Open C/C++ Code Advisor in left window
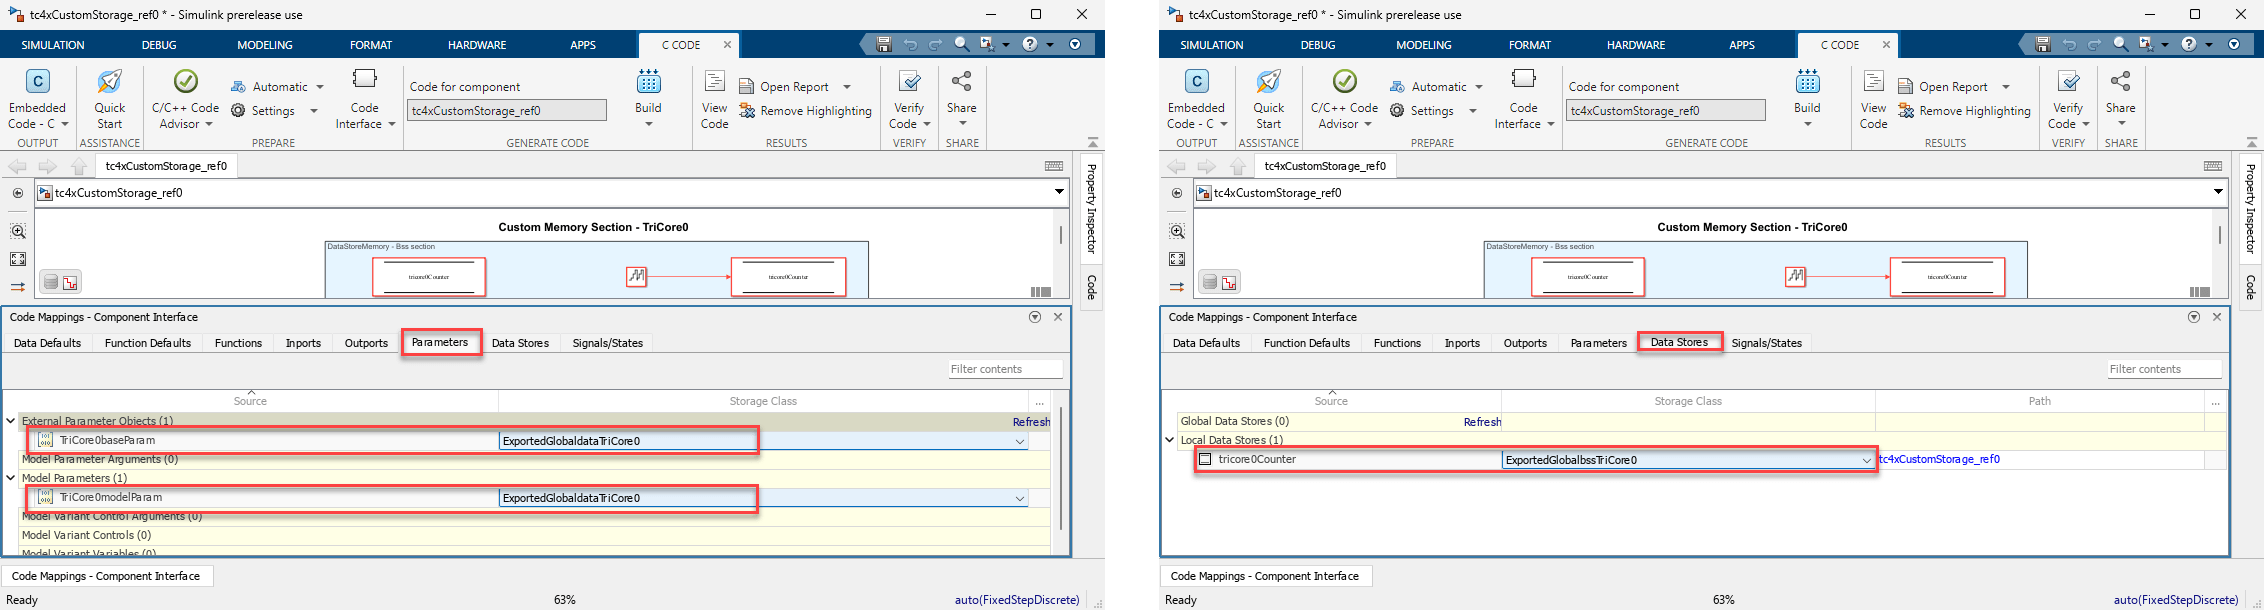Screen dimensions: 2264x610 coord(185,98)
